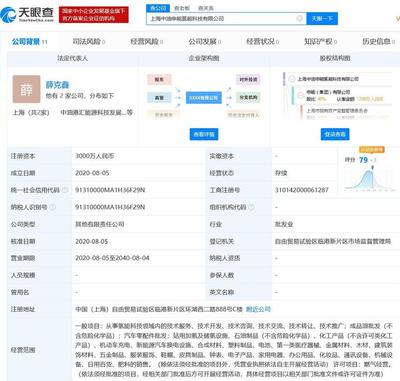Open the 经营风险 tab

147,42
